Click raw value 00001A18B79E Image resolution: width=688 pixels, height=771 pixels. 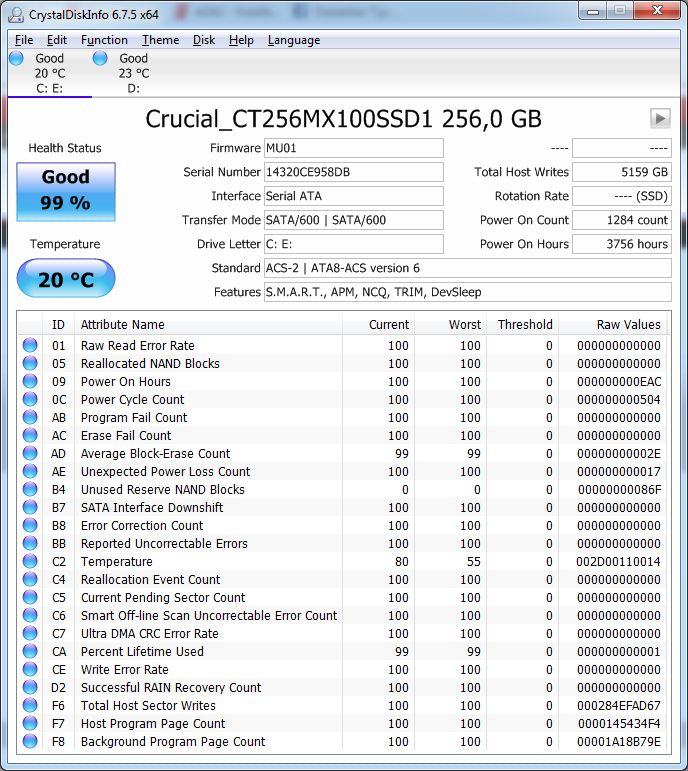pos(619,741)
